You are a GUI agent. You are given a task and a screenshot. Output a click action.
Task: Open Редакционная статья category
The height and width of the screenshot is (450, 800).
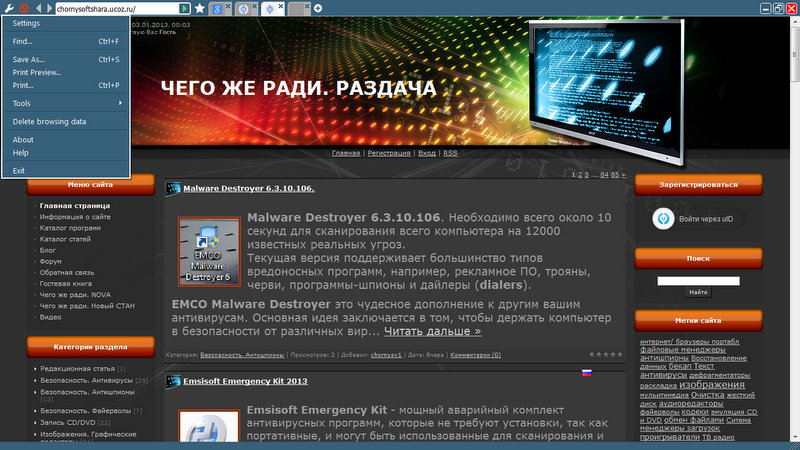pyautogui.click(x=78, y=368)
